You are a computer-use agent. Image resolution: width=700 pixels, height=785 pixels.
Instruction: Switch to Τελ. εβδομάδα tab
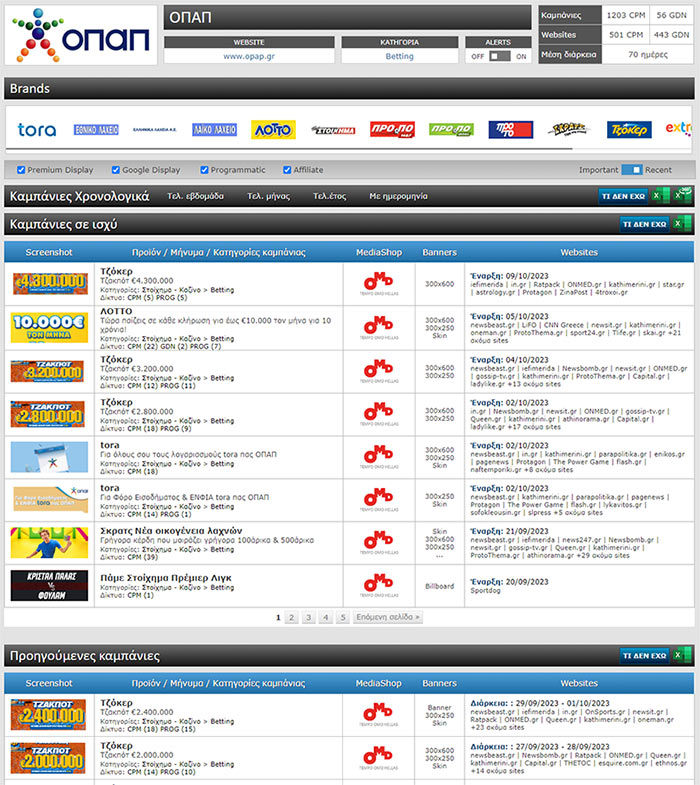[195, 197]
